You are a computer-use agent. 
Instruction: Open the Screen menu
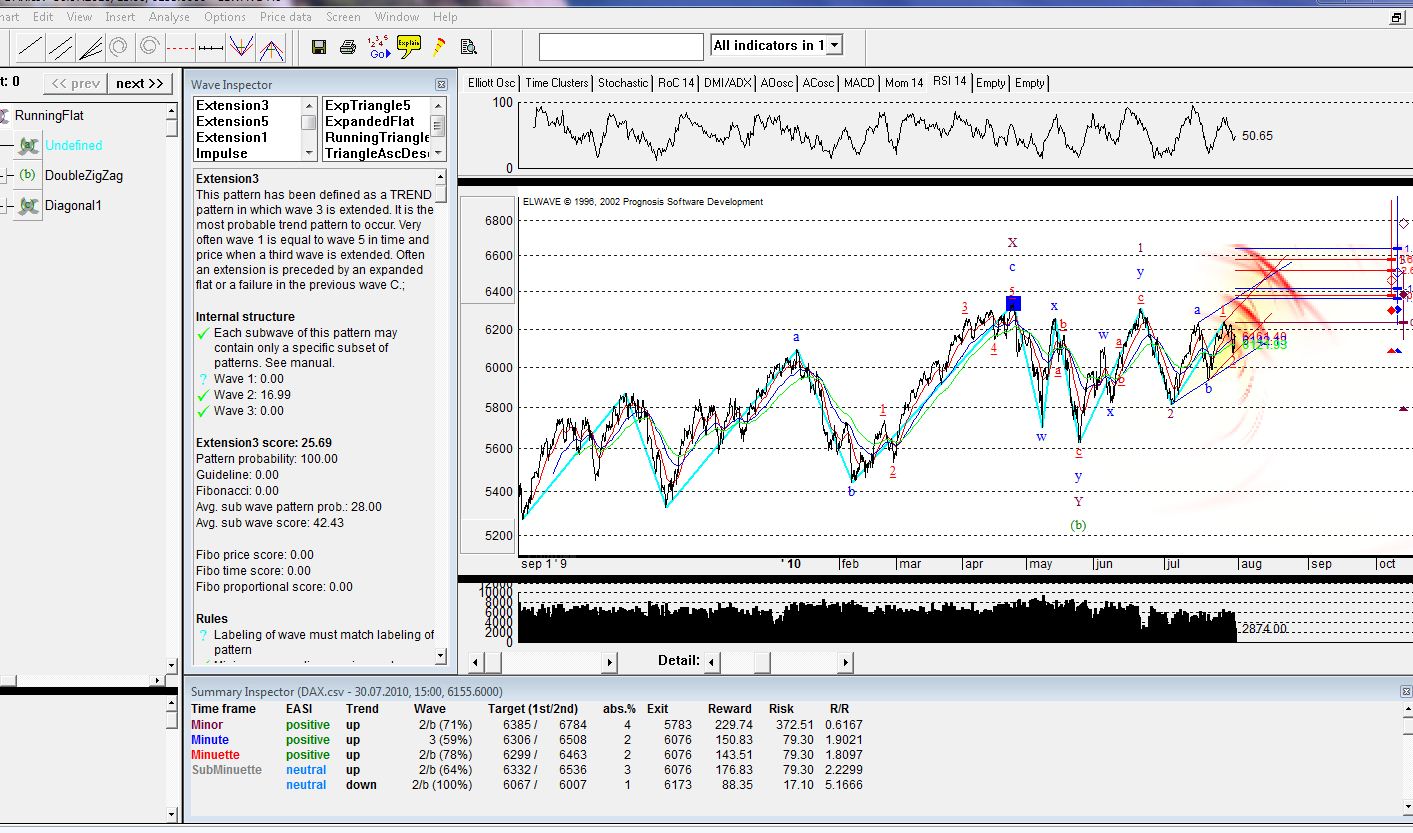point(343,17)
